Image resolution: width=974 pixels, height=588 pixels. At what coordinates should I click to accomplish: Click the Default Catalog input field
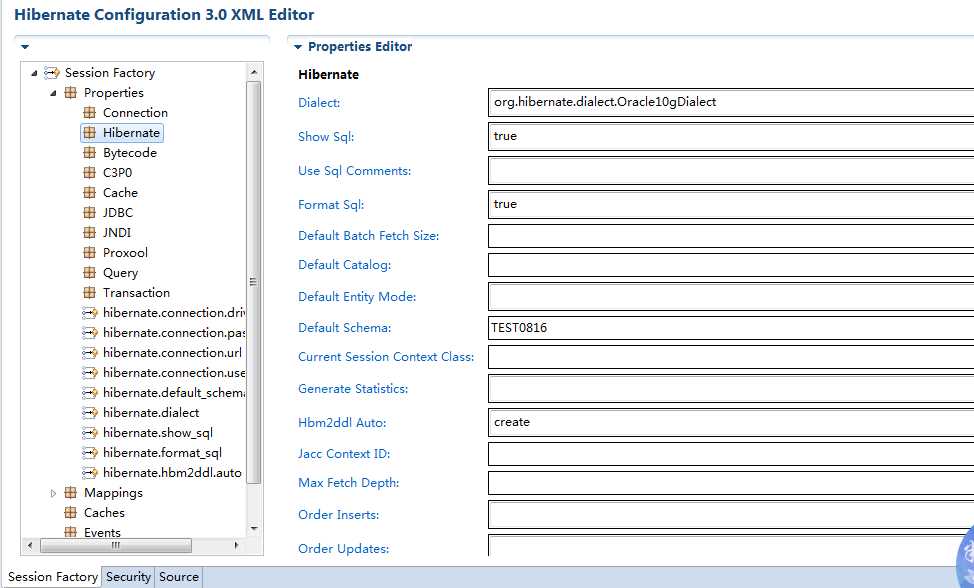point(731,265)
